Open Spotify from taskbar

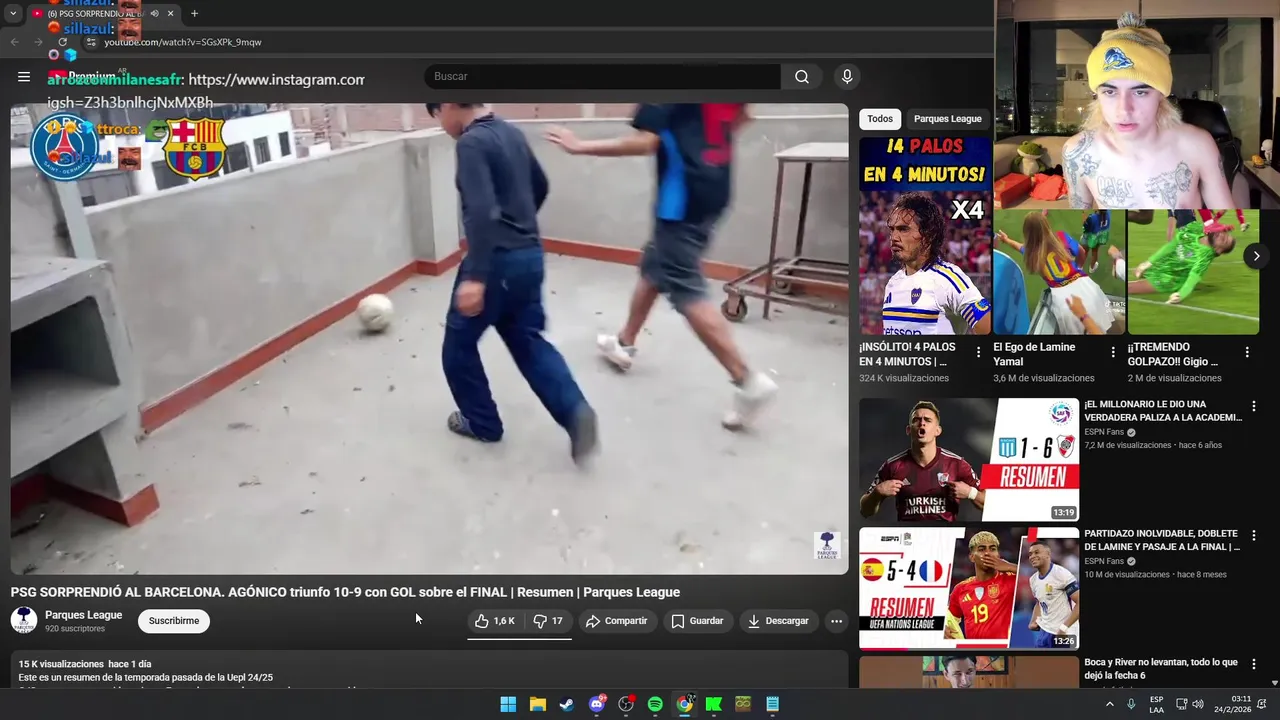tap(655, 704)
